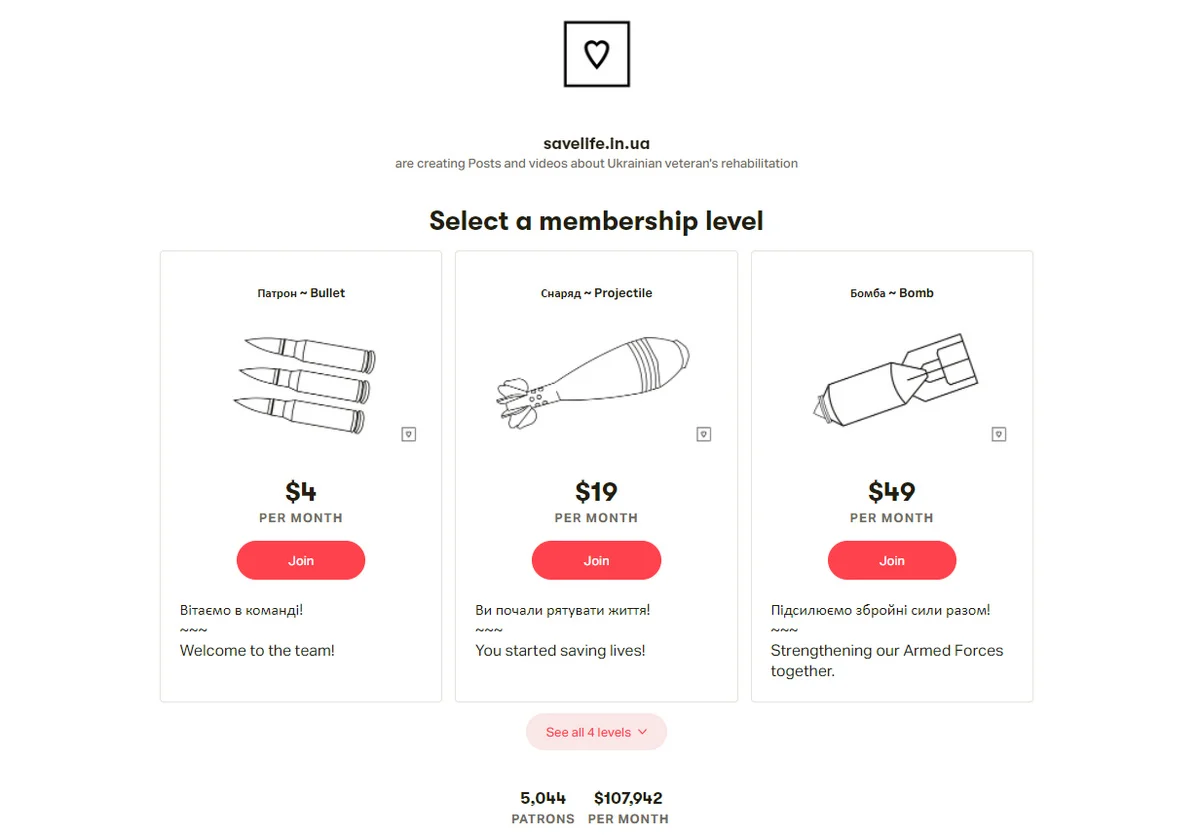The image size is (1200, 835).
Task: Click the heart logo at the top
Action: coord(597,54)
